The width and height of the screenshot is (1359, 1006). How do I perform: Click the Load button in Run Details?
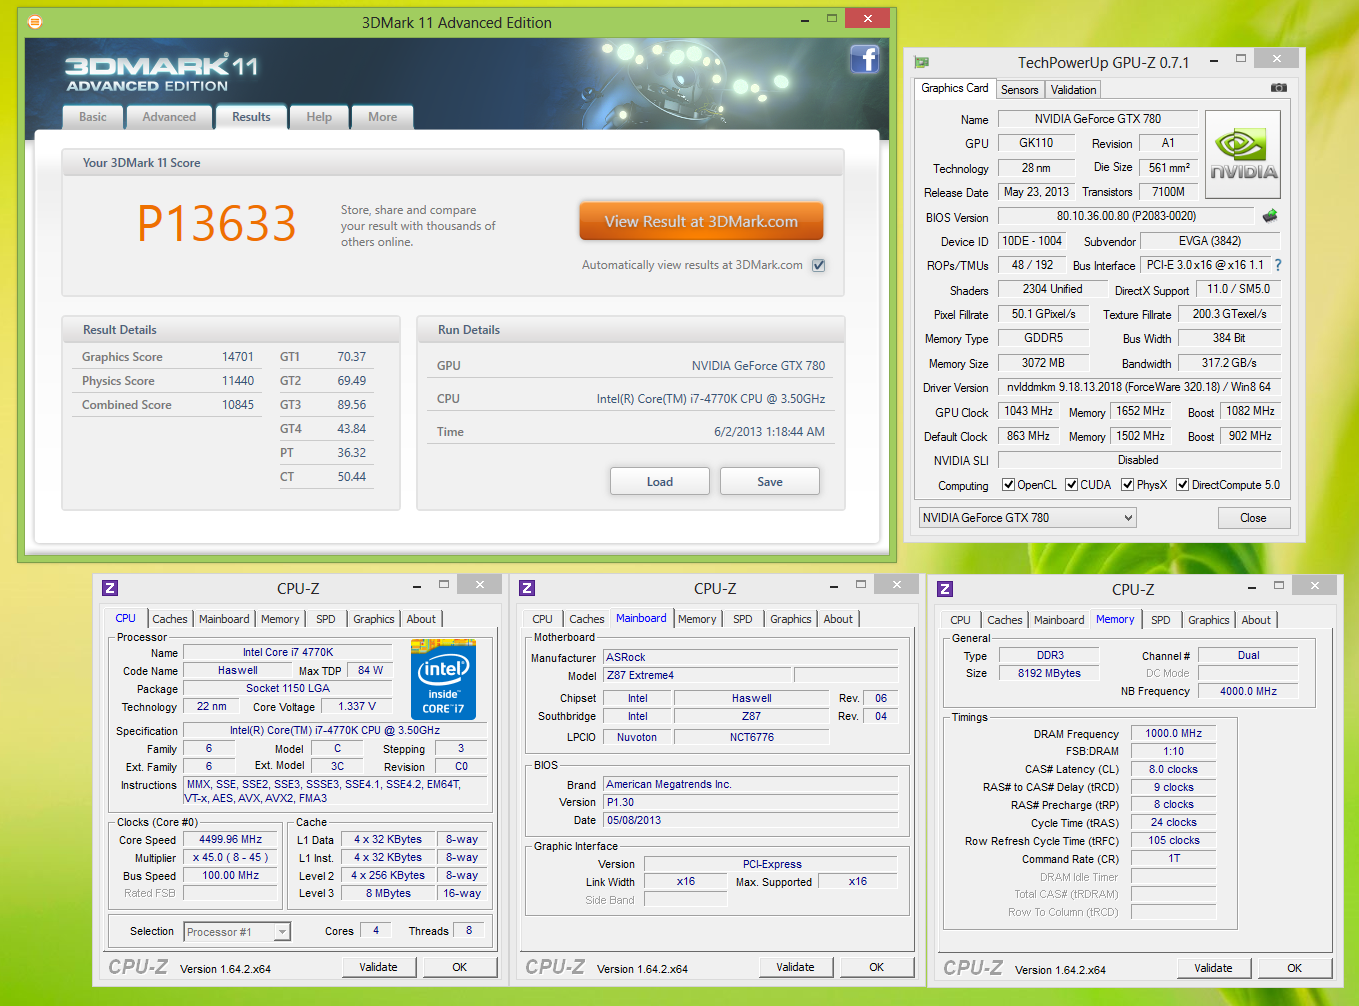click(x=660, y=481)
